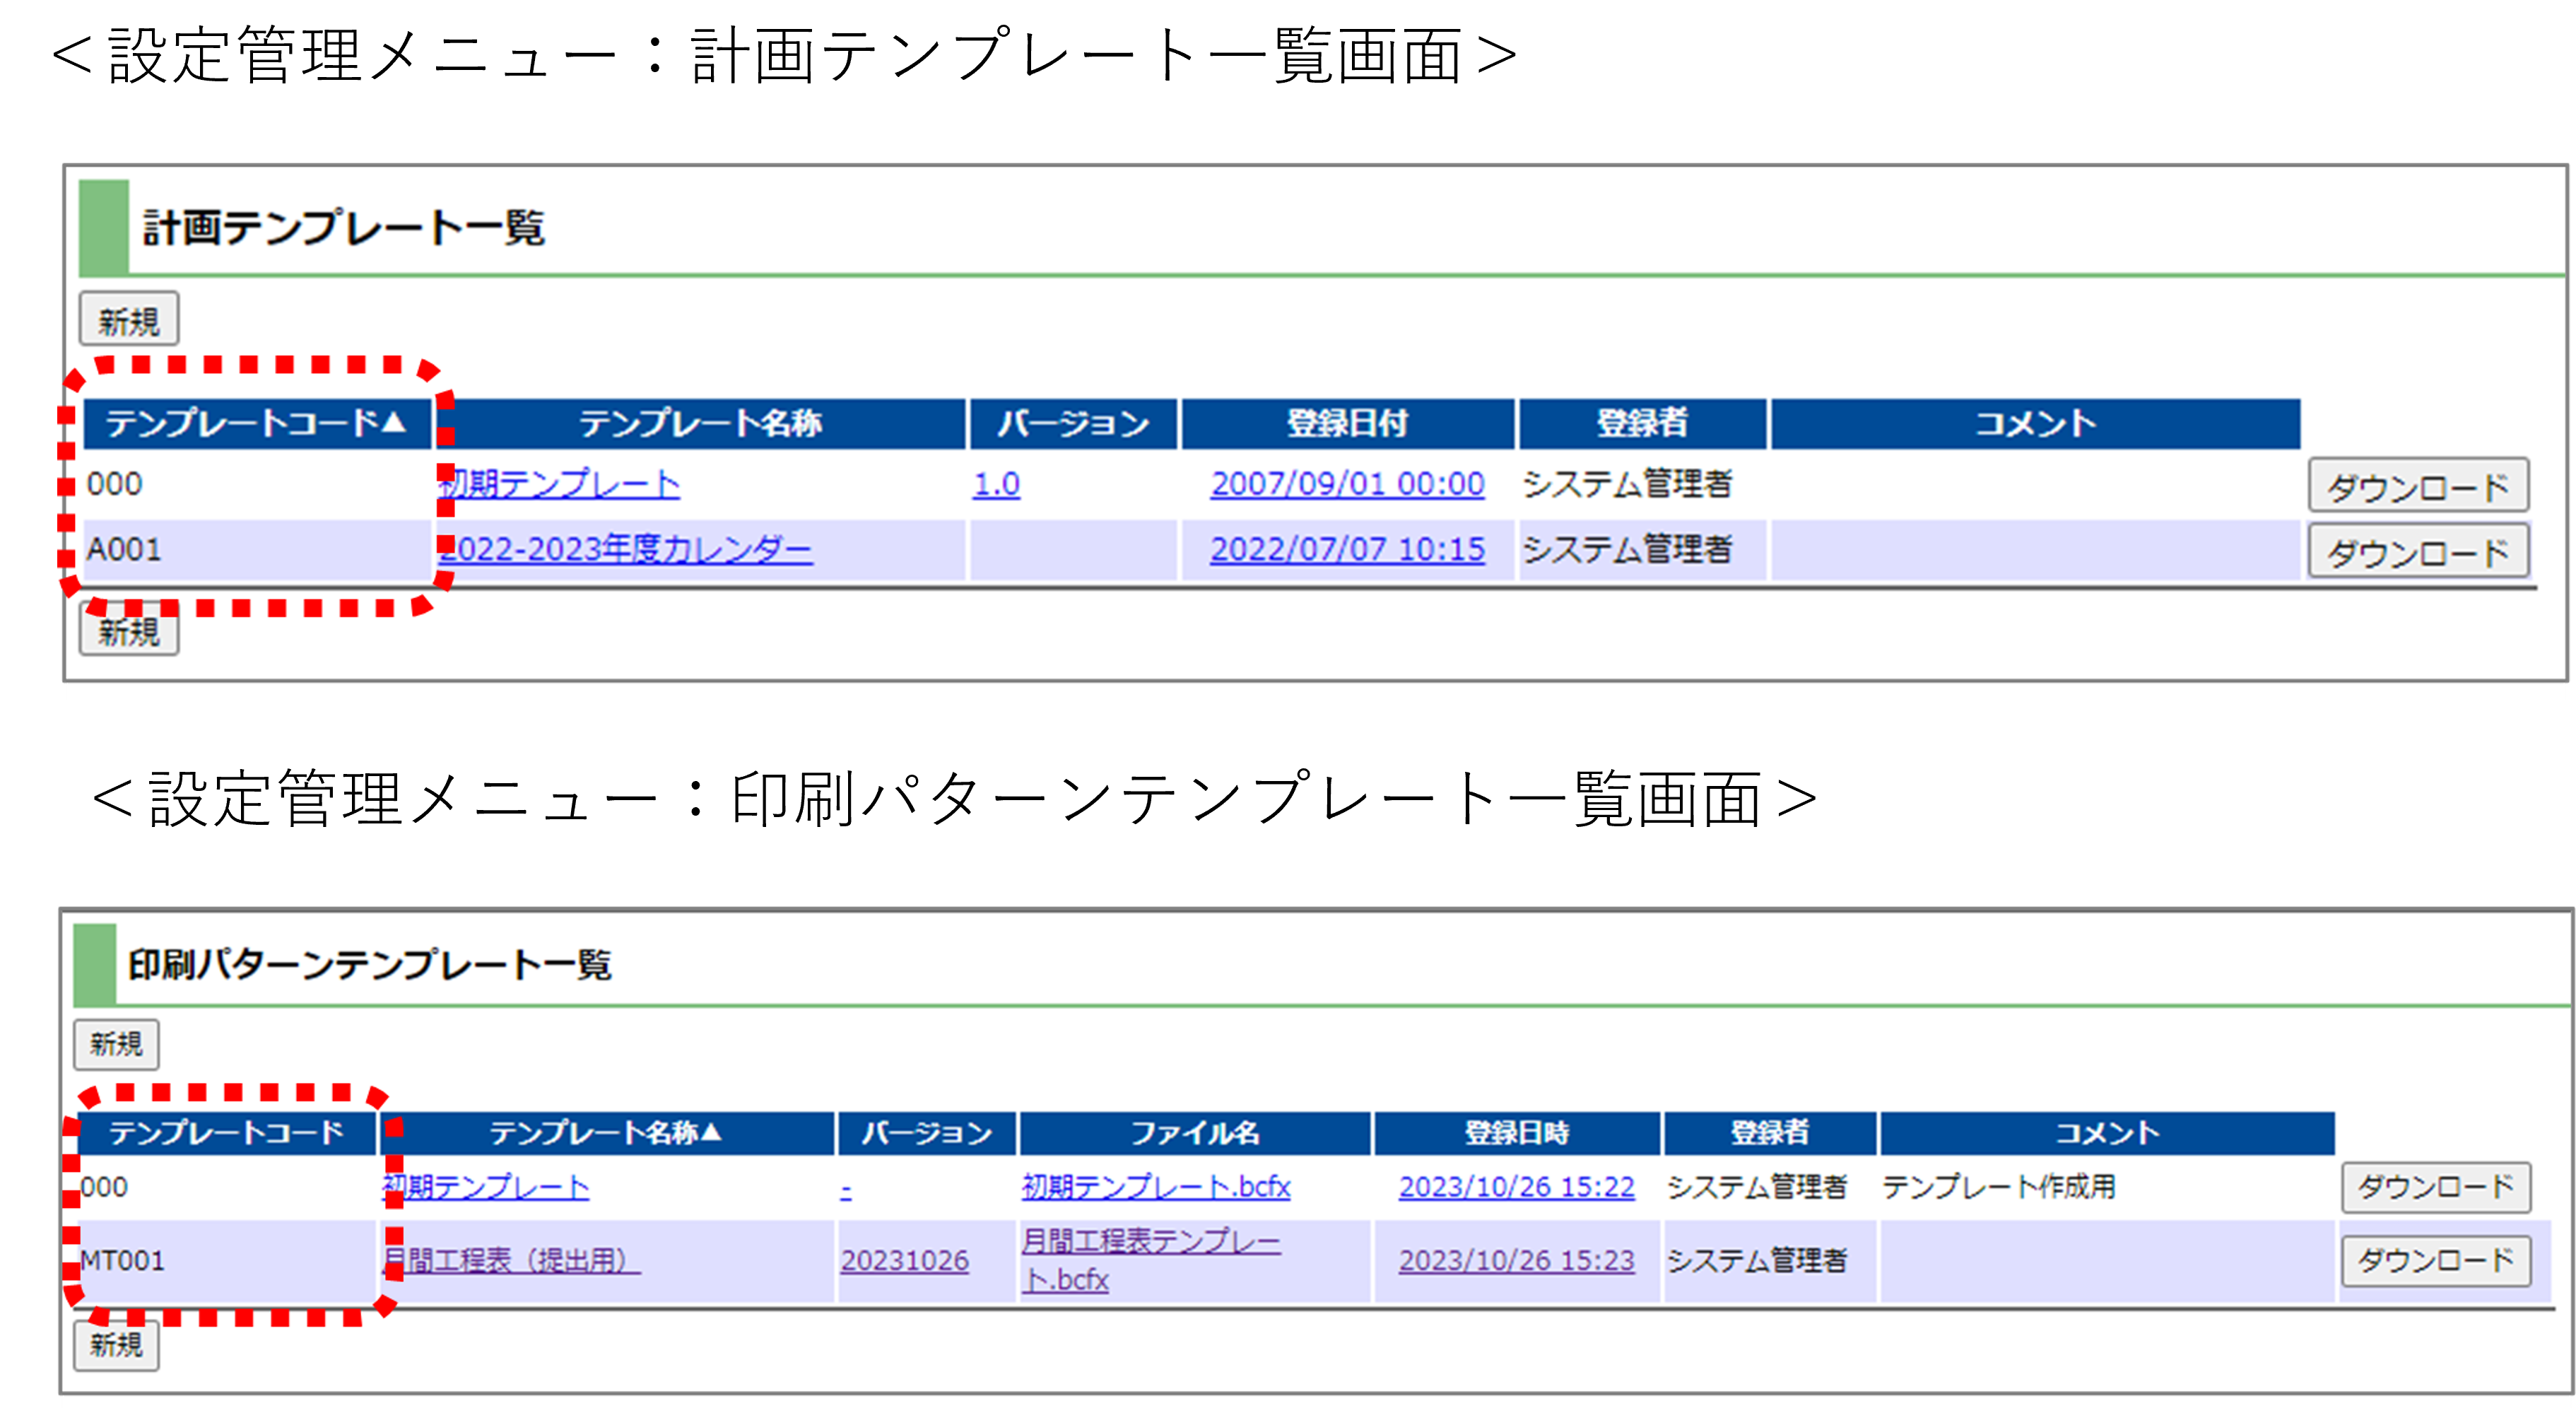Click the bottom 新規 button in 計画テンプレート一覧
The height and width of the screenshot is (1408, 2576).
click(x=129, y=630)
